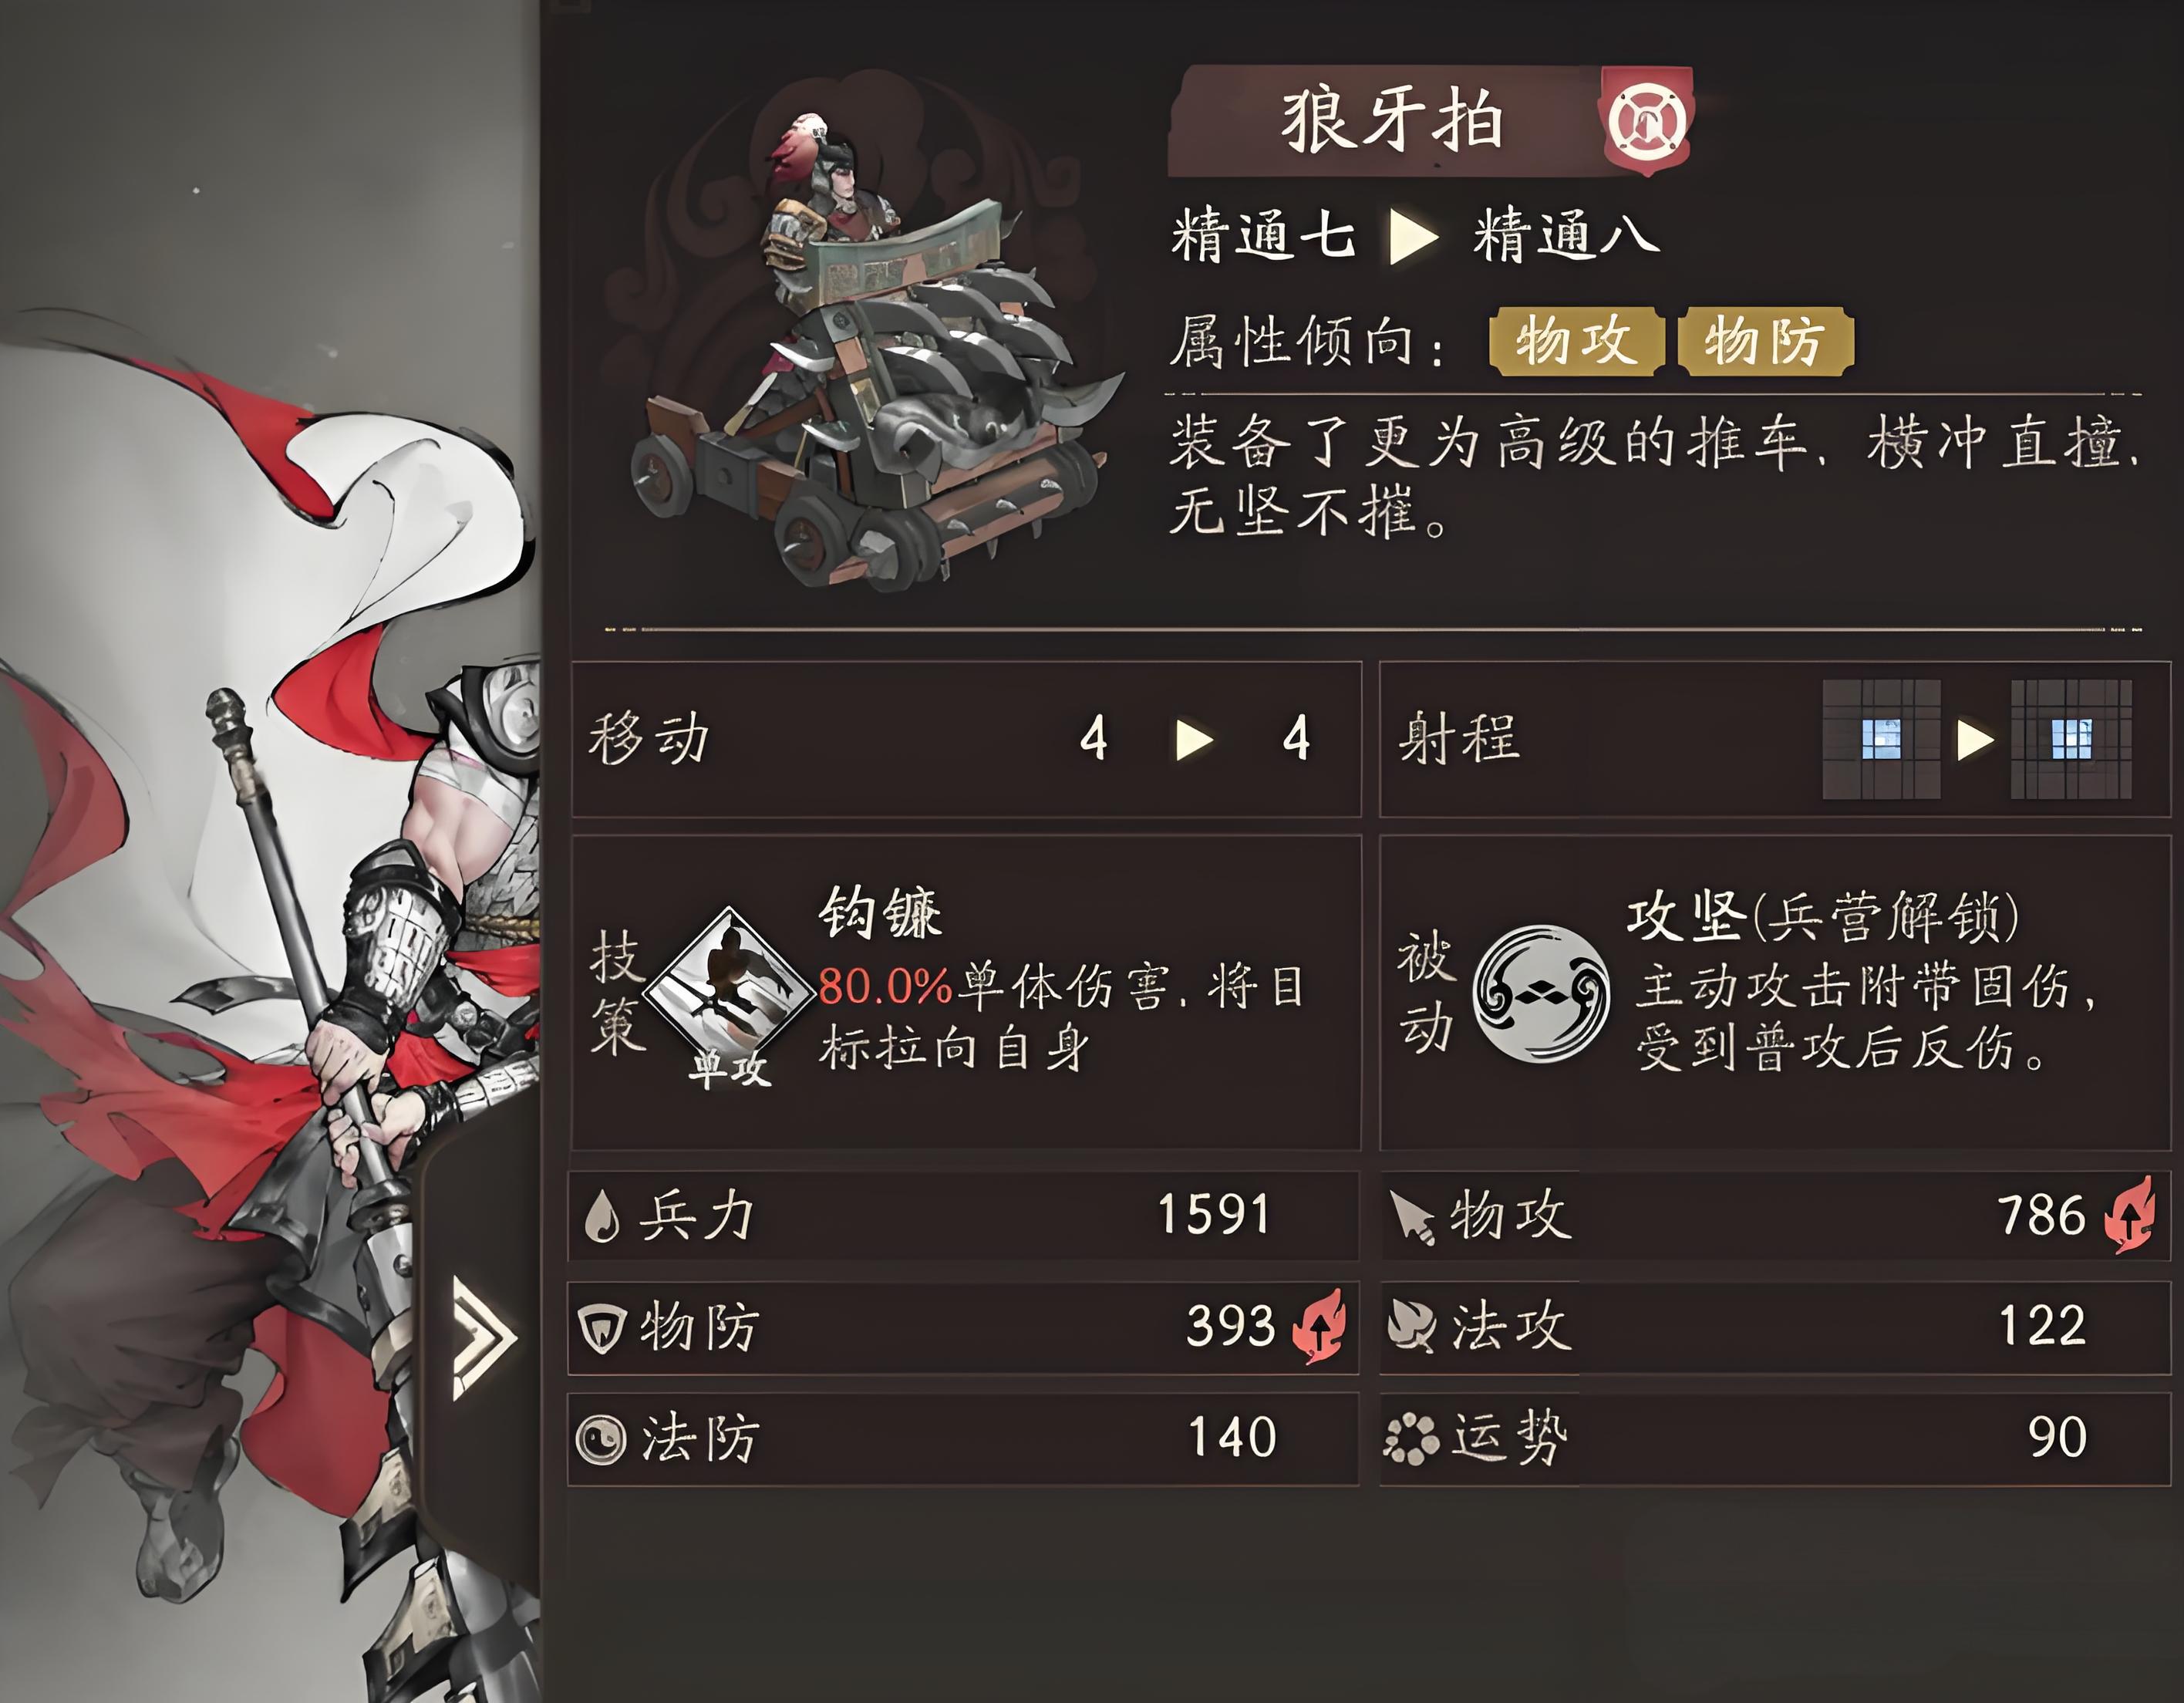Click the 物攻 arrow cursor icon
Screen dimensions: 2184x1703
point(1413,1219)
